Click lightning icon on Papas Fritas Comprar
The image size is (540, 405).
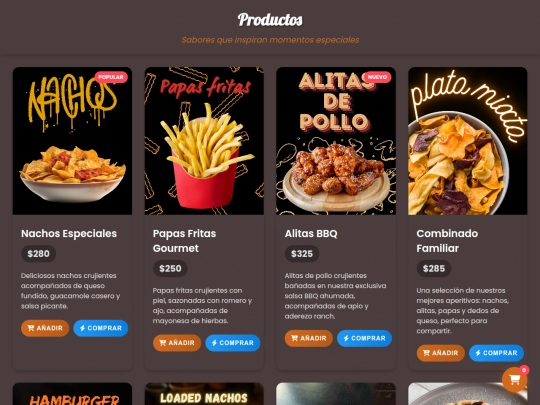[x=214, y=343]
